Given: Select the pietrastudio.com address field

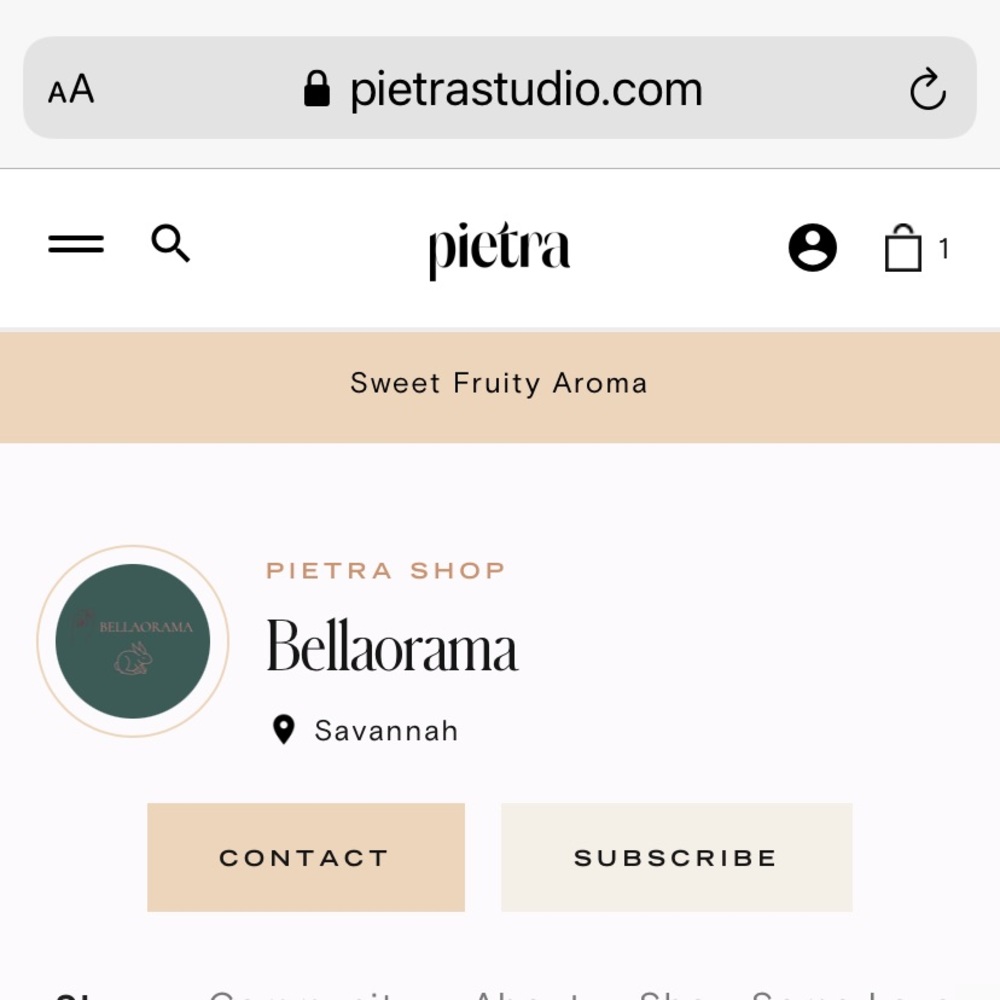Looking at the screenshot, I should coord(500,87).
